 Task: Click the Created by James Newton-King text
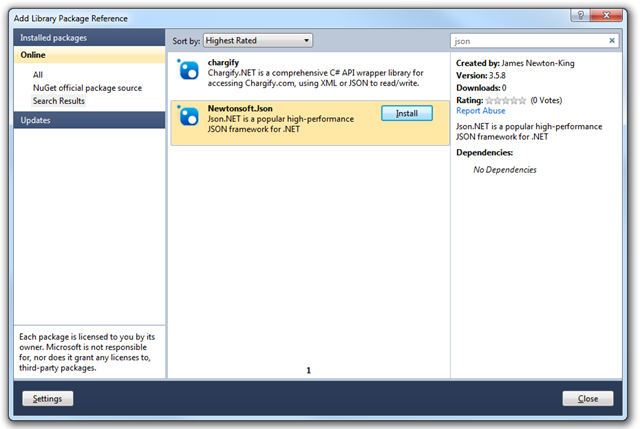515,63
